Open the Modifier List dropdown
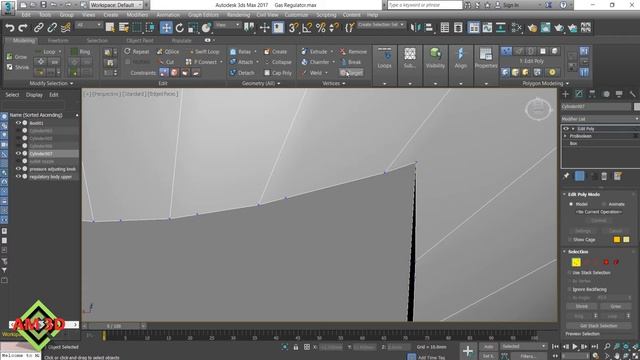The height and width of the screenshot is (360, 640). (600, 119)
